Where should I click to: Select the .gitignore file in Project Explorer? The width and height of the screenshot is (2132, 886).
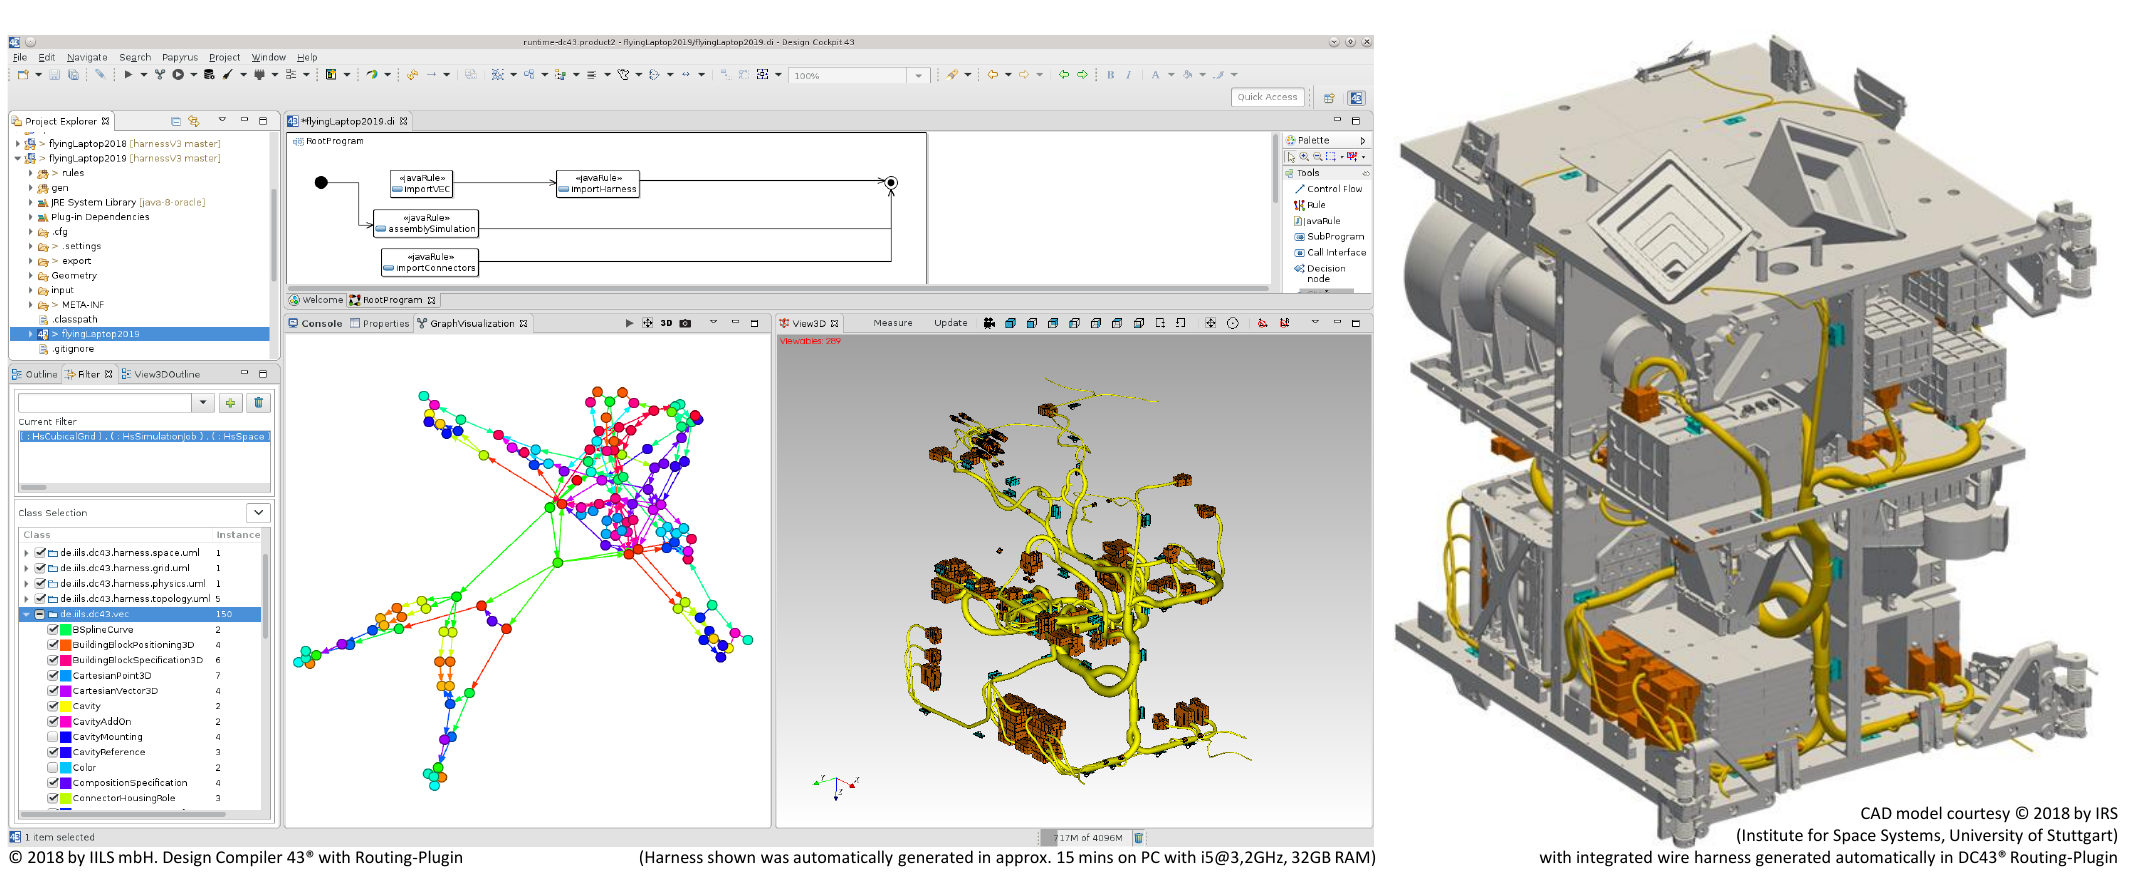(66, 349)
